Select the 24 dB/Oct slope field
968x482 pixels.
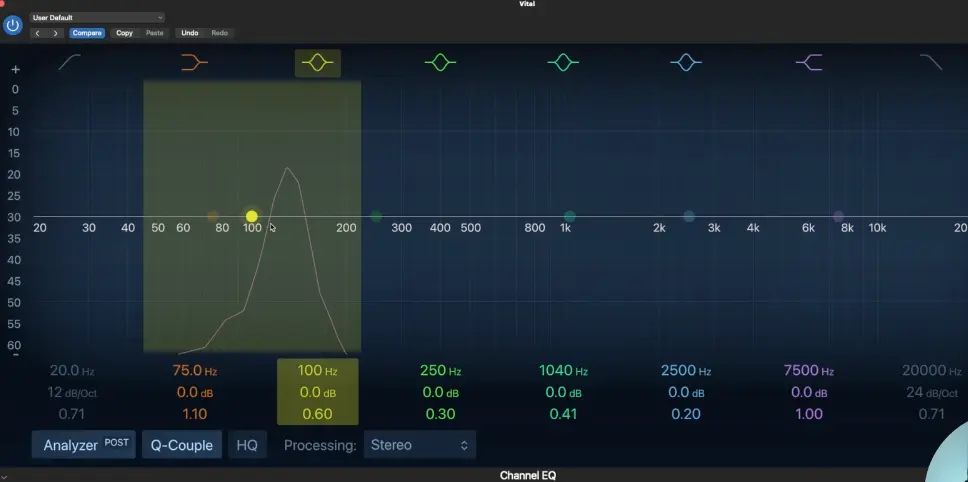[932, 393]
